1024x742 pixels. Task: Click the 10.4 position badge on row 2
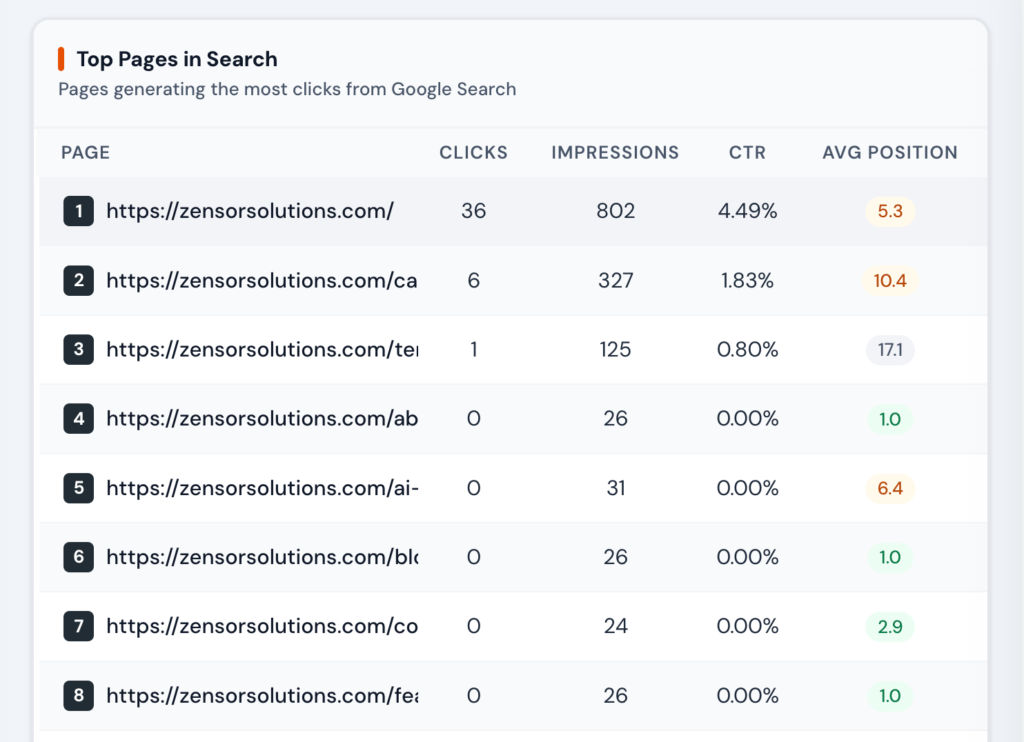[889, 281]
